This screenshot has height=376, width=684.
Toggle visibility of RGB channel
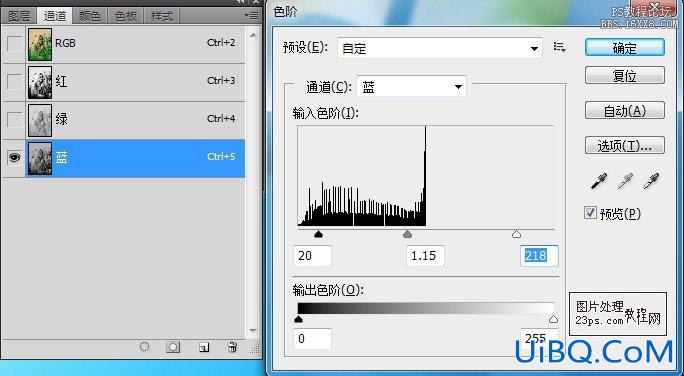click(14, 44)
